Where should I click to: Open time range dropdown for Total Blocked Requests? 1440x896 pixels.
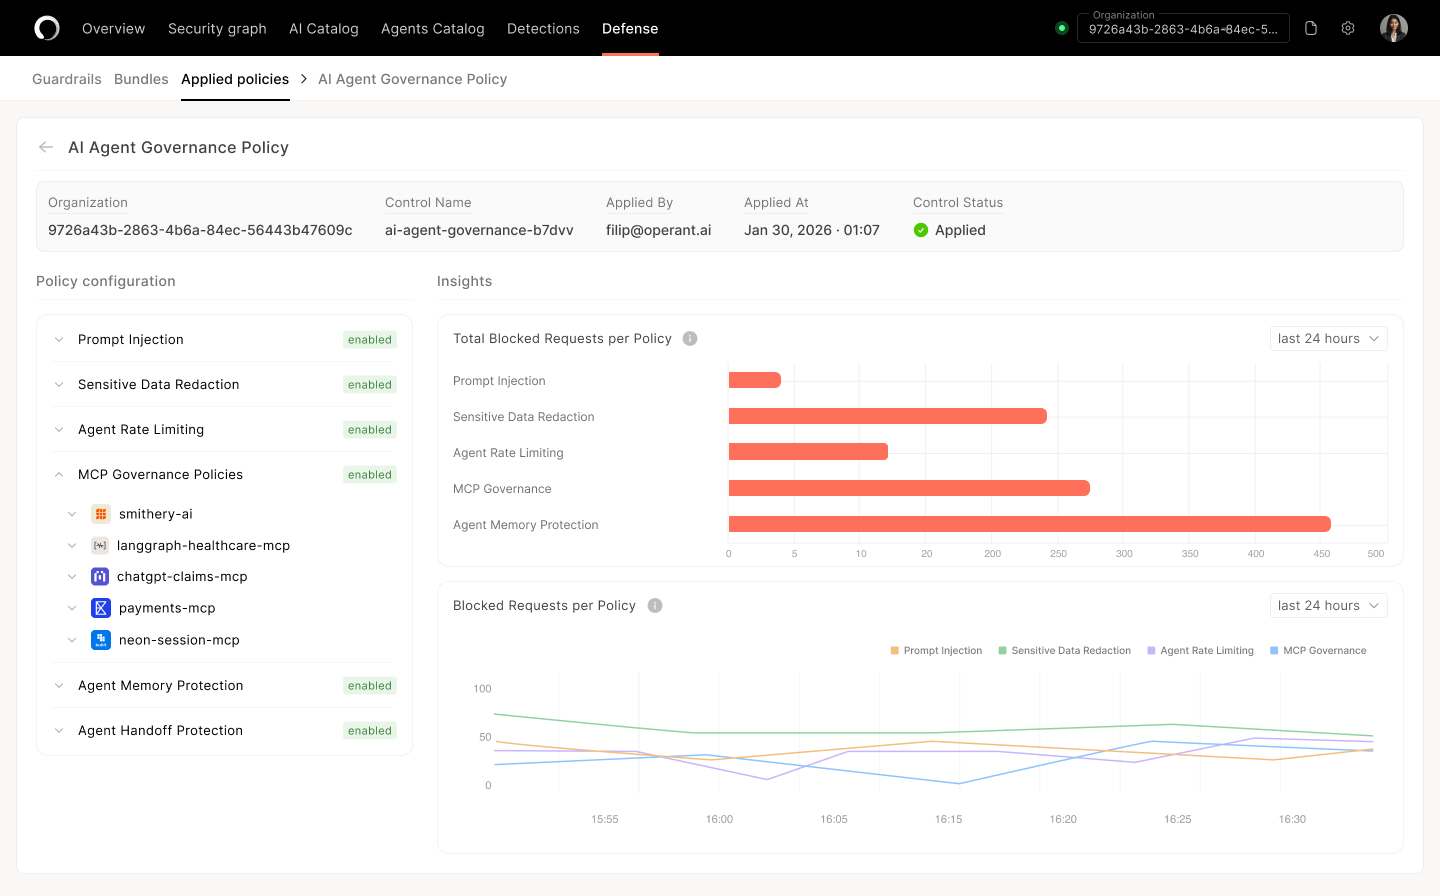[x=1328, y=339]
